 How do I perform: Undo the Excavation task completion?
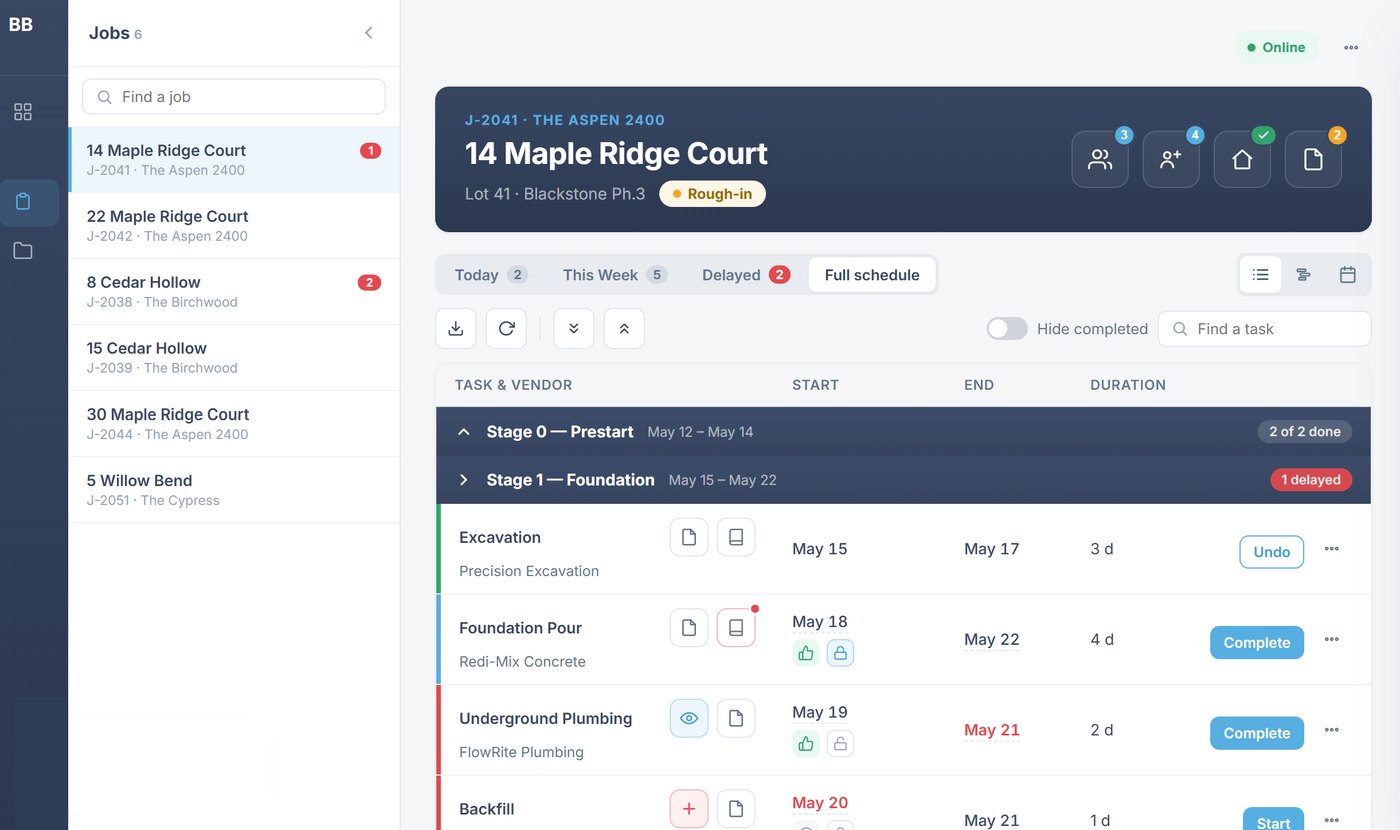(x=1271, y=552)
